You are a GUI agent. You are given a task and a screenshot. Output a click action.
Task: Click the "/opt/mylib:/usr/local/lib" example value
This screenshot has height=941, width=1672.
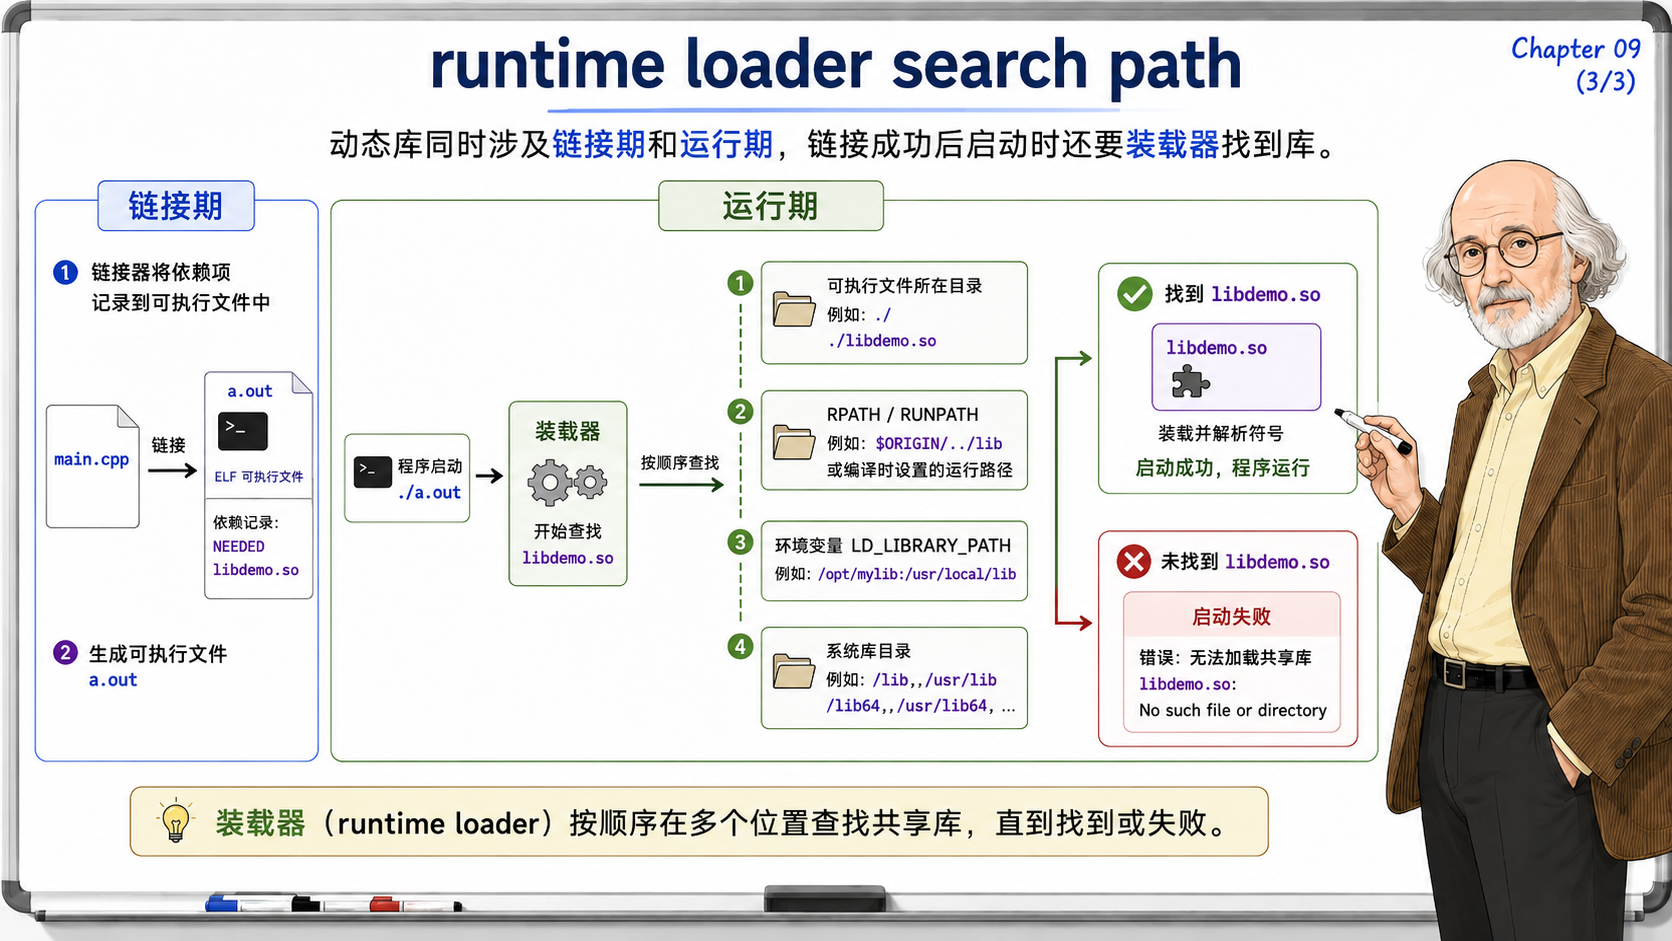[x=917, y=574]
